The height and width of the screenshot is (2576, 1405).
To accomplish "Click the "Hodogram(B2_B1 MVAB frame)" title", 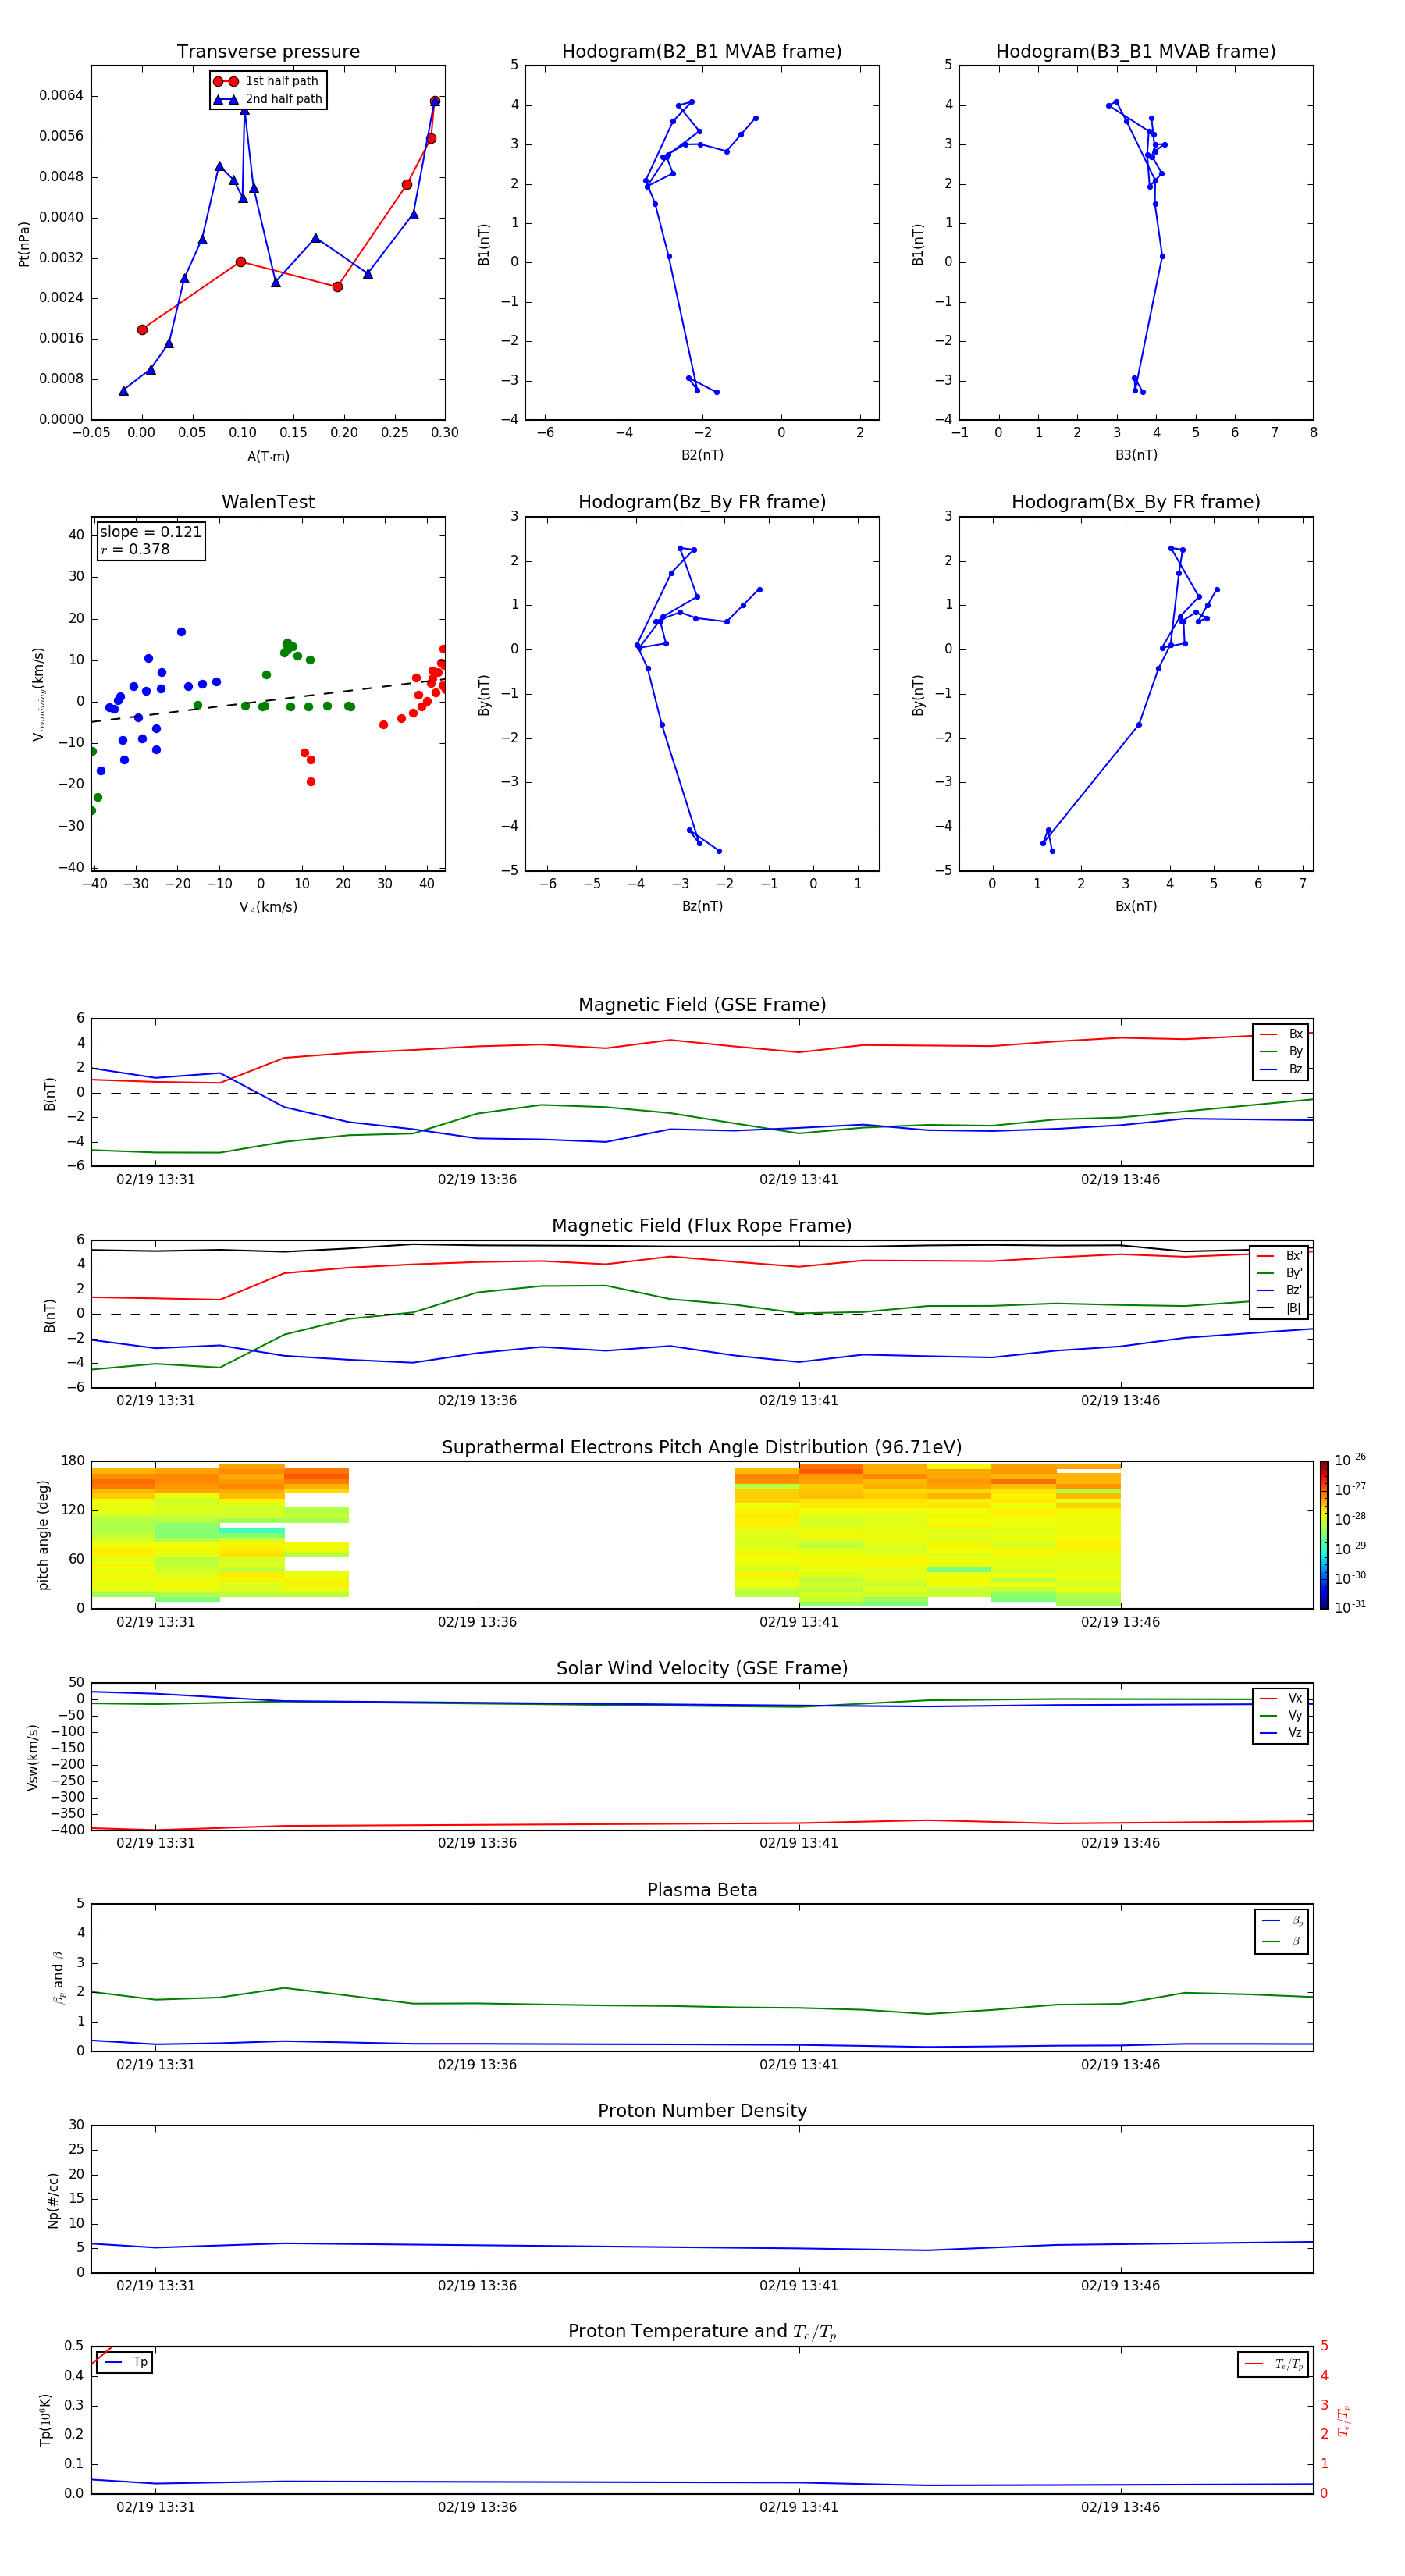I will [702, 52].
